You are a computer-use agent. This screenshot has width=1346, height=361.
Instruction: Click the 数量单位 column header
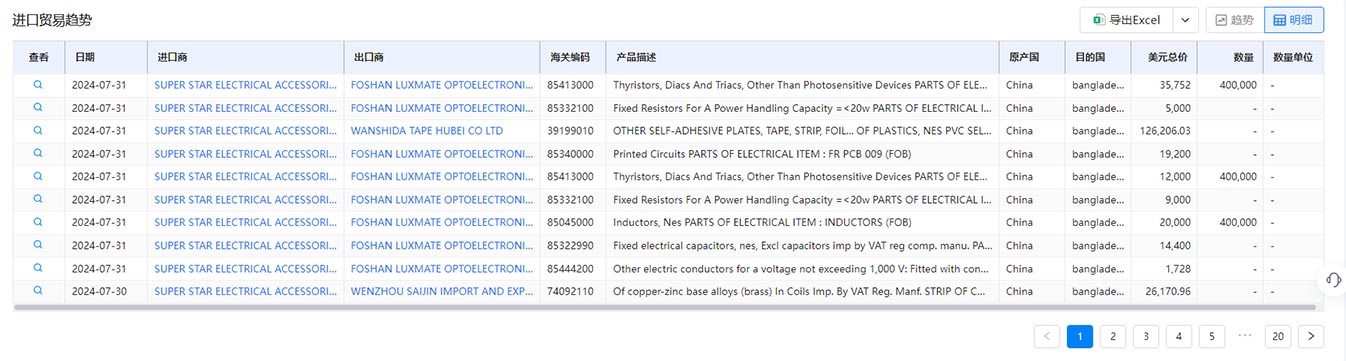pos(1293,58)
